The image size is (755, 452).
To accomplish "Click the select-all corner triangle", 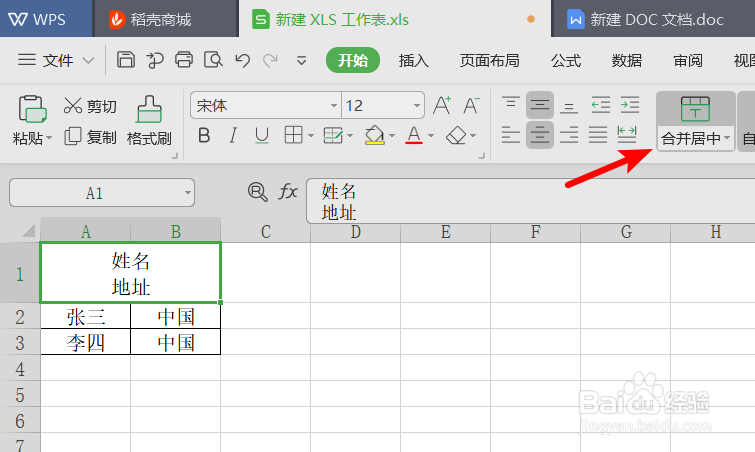I will (x=27, y=231).
